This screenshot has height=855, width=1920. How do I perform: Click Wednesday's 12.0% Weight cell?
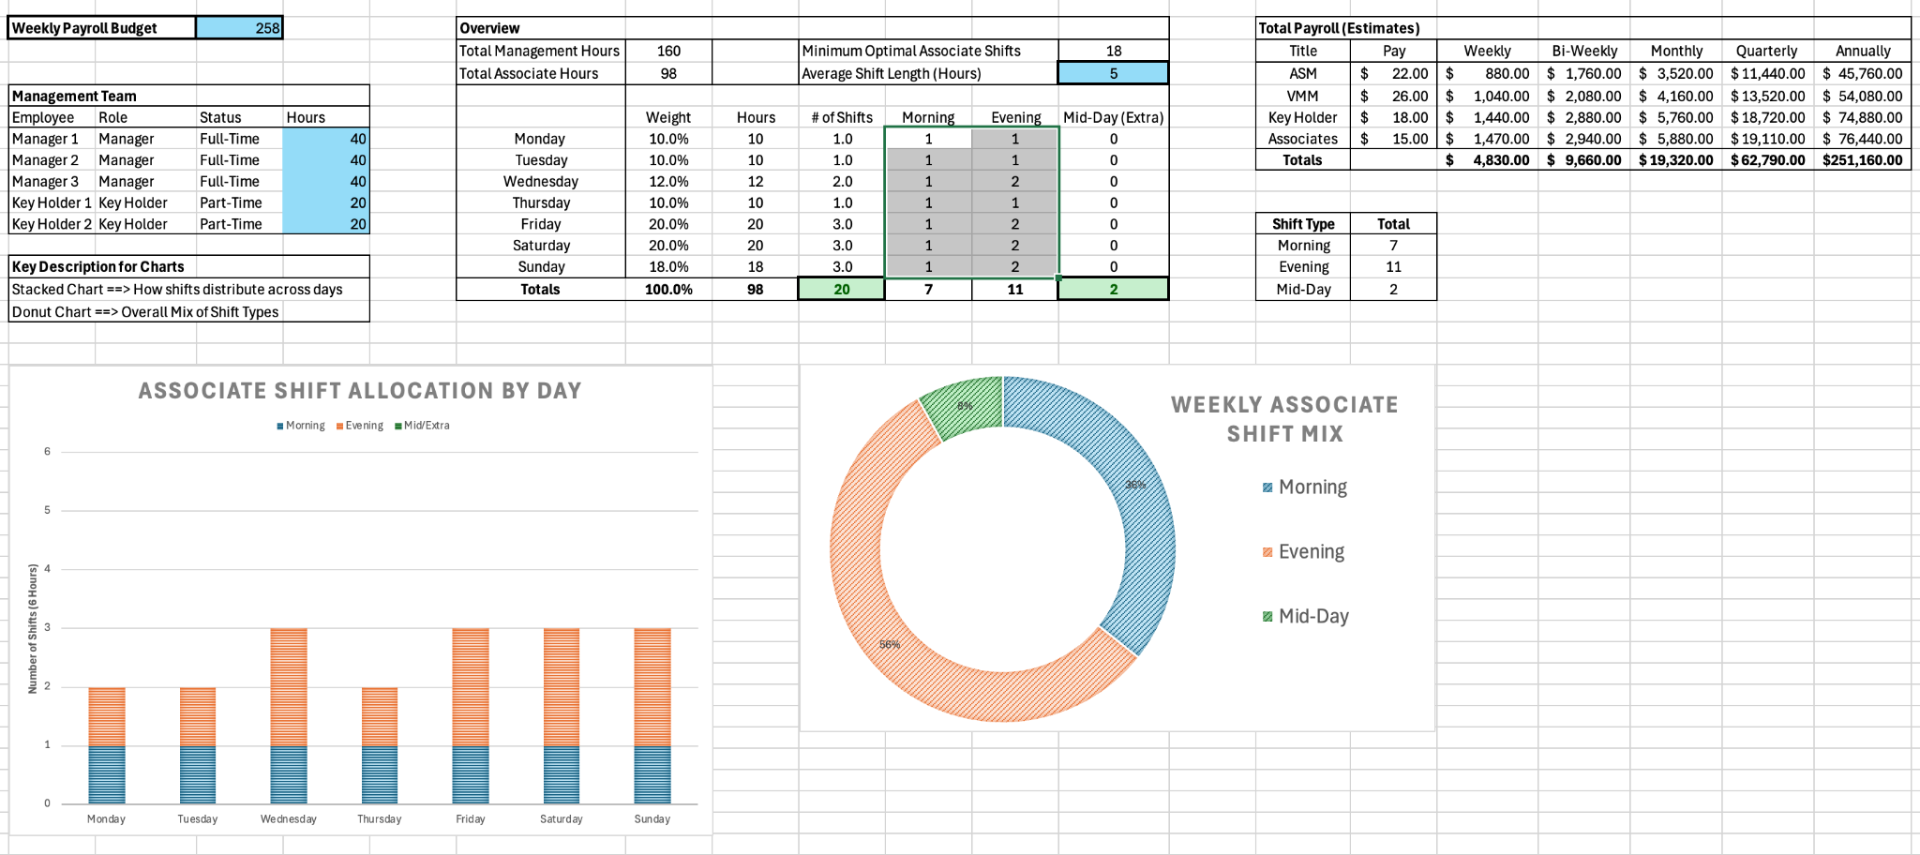pos(668,181)
